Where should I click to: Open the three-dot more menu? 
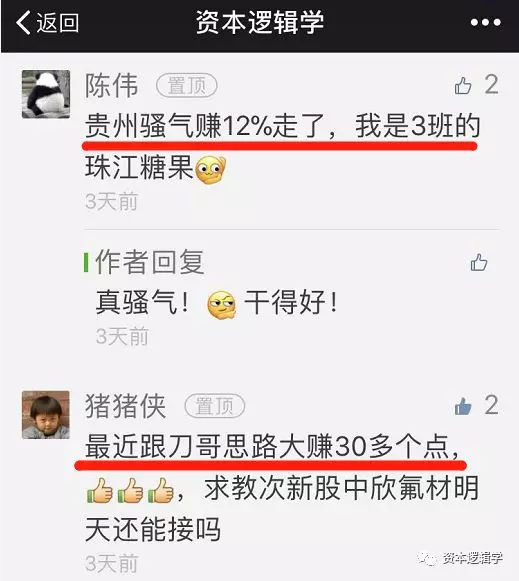tap(486, 23)
